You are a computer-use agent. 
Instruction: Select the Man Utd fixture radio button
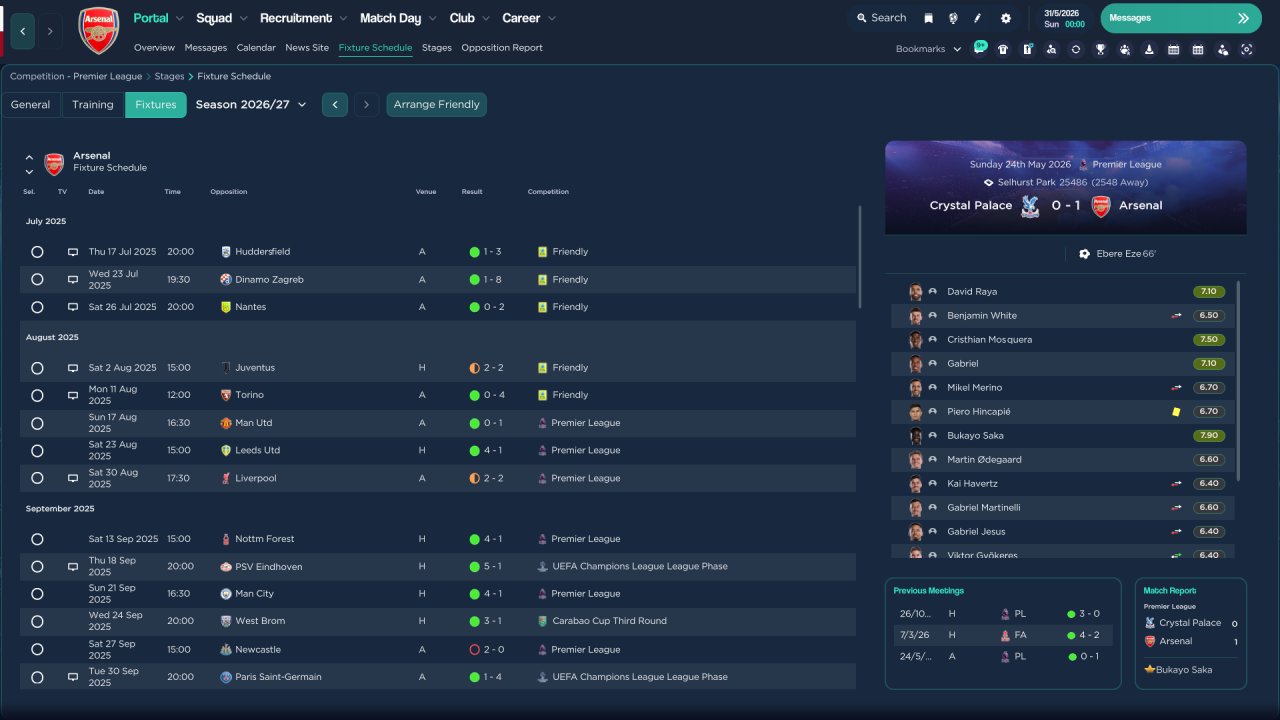(x=37, y=423)
